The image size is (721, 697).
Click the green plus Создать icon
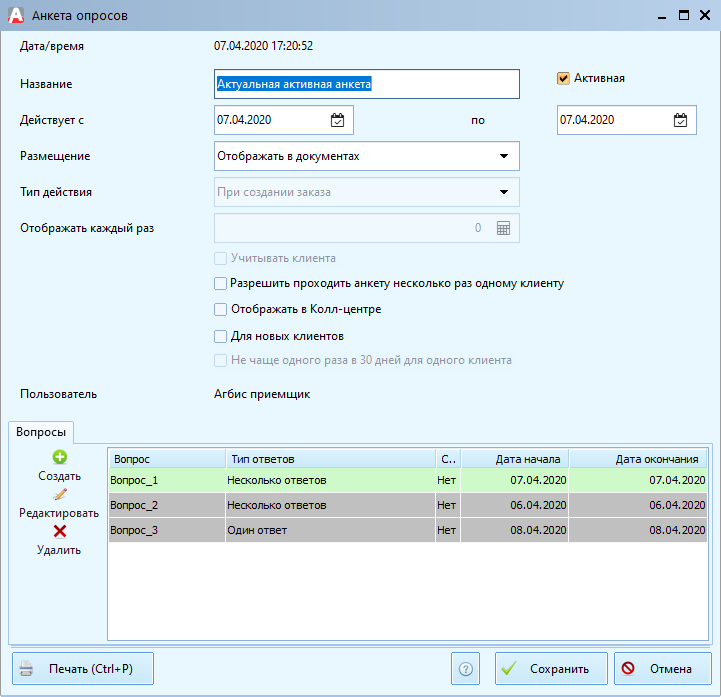click(x=60, y=457)
